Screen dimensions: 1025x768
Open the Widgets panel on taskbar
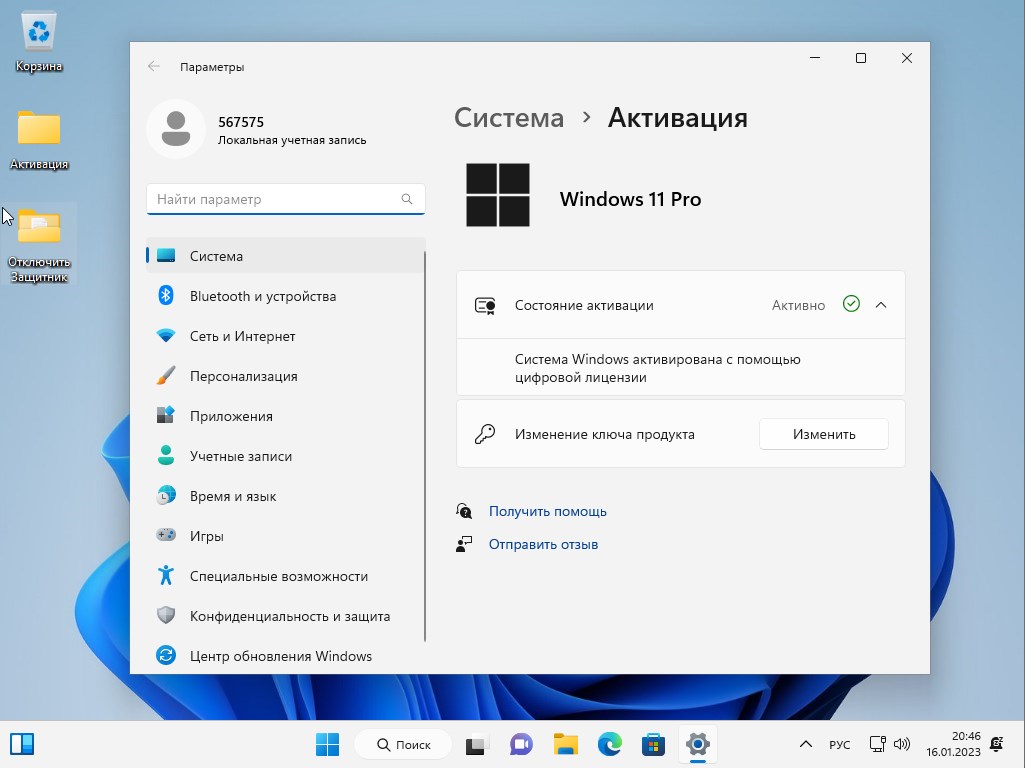22,744
